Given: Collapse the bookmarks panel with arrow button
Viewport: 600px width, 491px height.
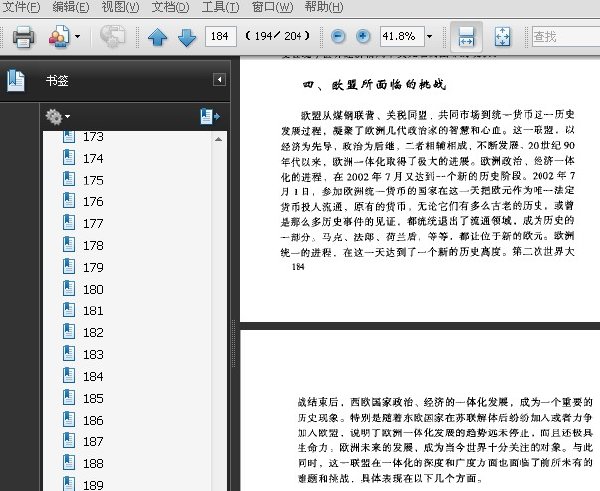Looking at the screenshot, I should click(x=219, y=80).
